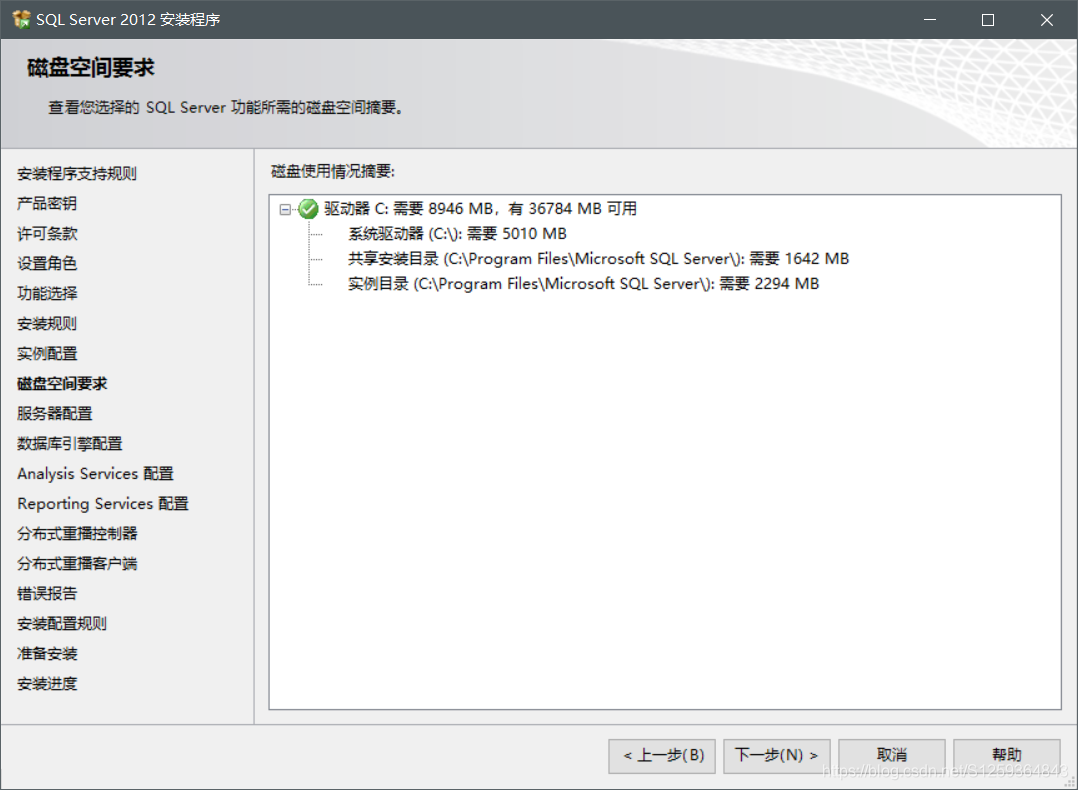Click the 磁盘空间要求 page heading
Viewport: 1078px width, 790px height.
pyautogui.click(x=91, y=67)
